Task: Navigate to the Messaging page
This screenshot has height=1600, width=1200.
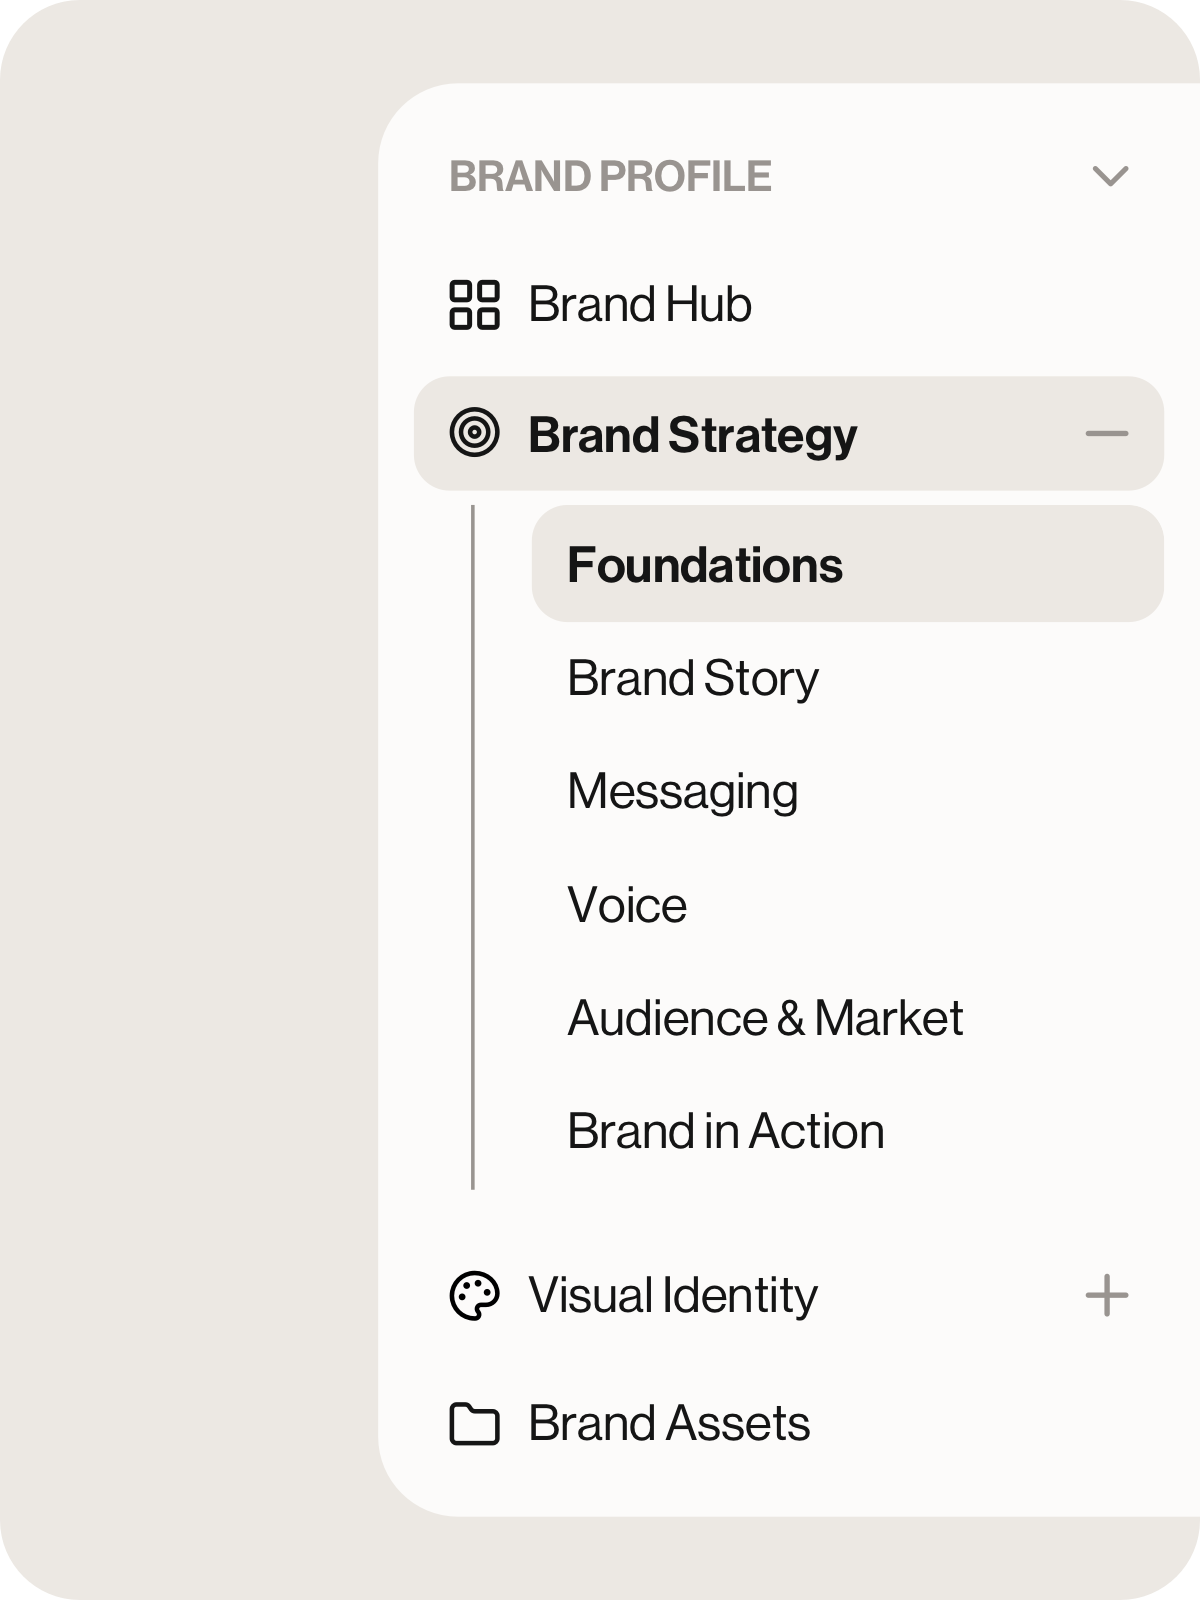Action: 683,791
